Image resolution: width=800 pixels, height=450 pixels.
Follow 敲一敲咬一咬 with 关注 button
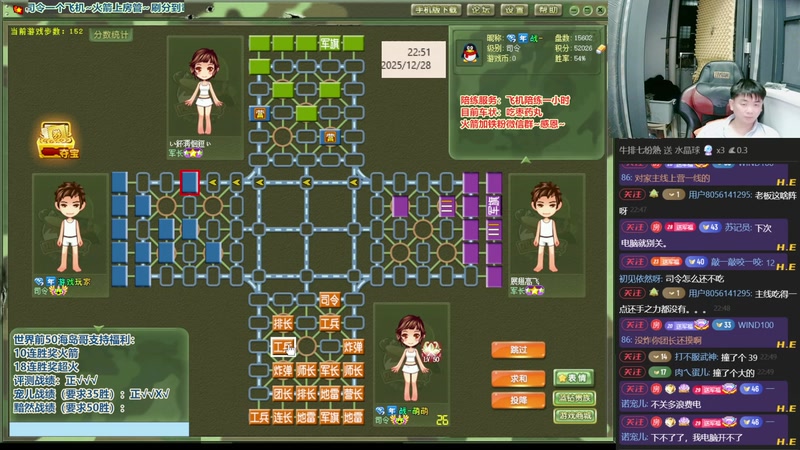[634, 262]
